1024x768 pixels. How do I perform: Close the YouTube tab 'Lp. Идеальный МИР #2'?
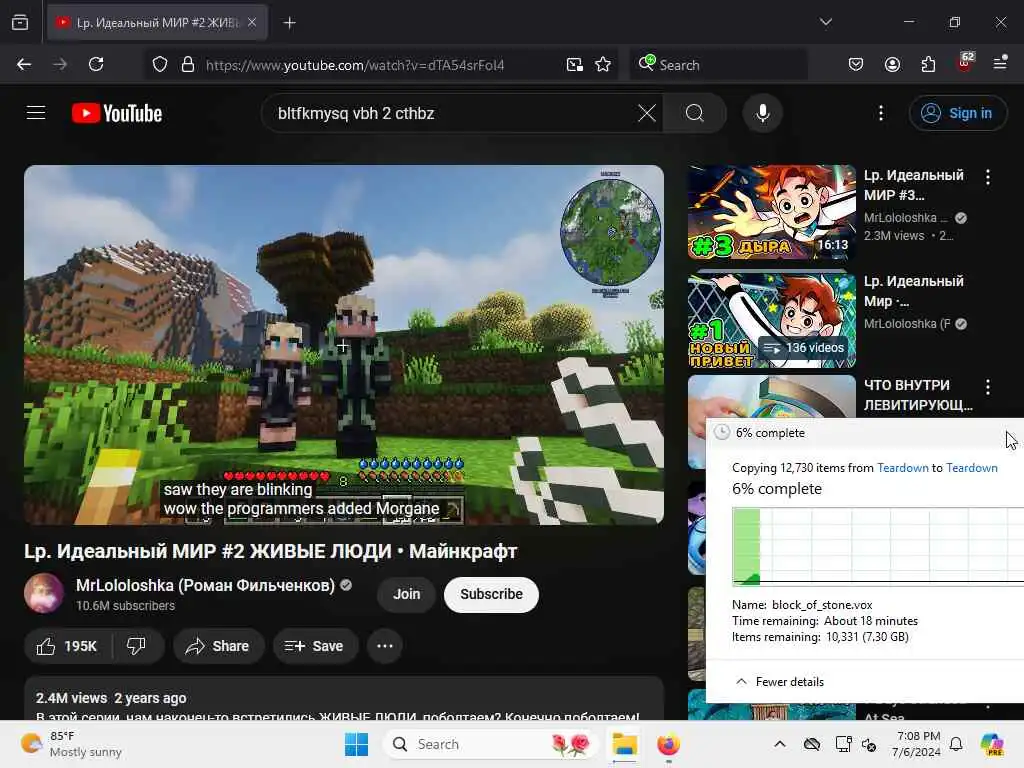[x=252, y=22]
